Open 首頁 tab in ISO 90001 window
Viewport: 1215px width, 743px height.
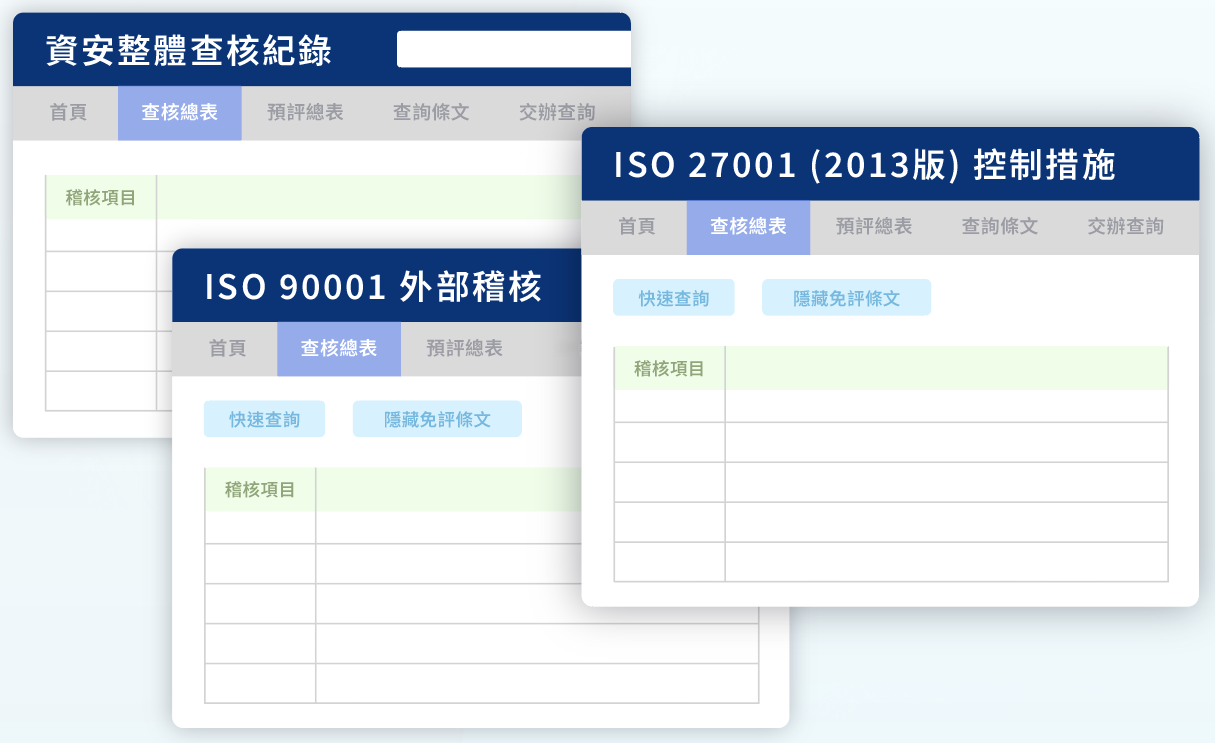pos(228,349)
